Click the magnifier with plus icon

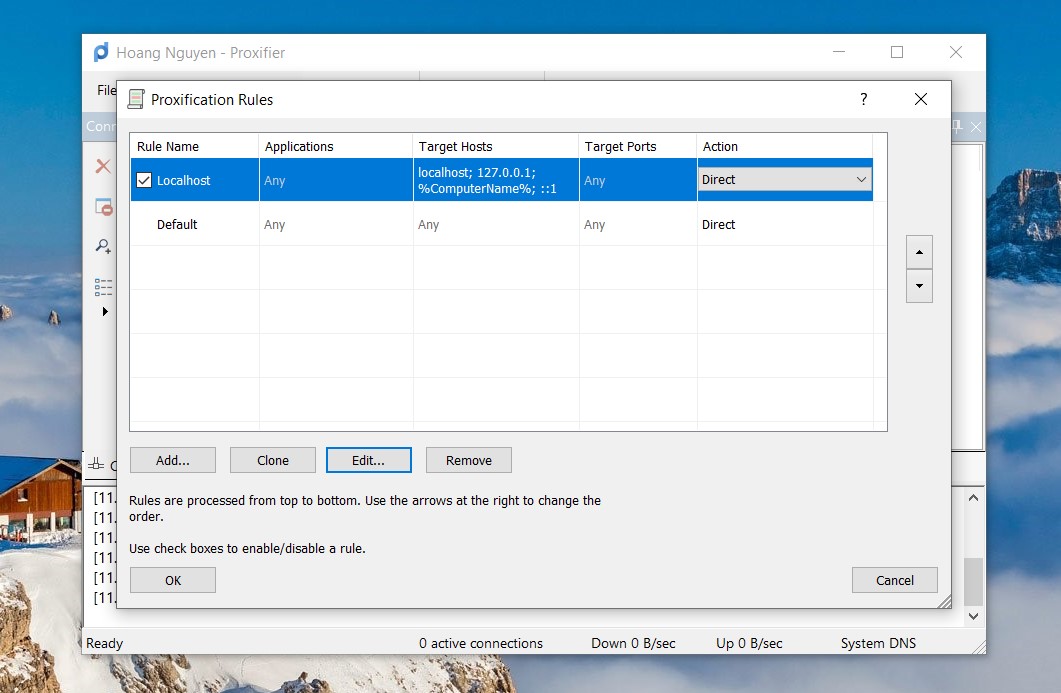103,246
